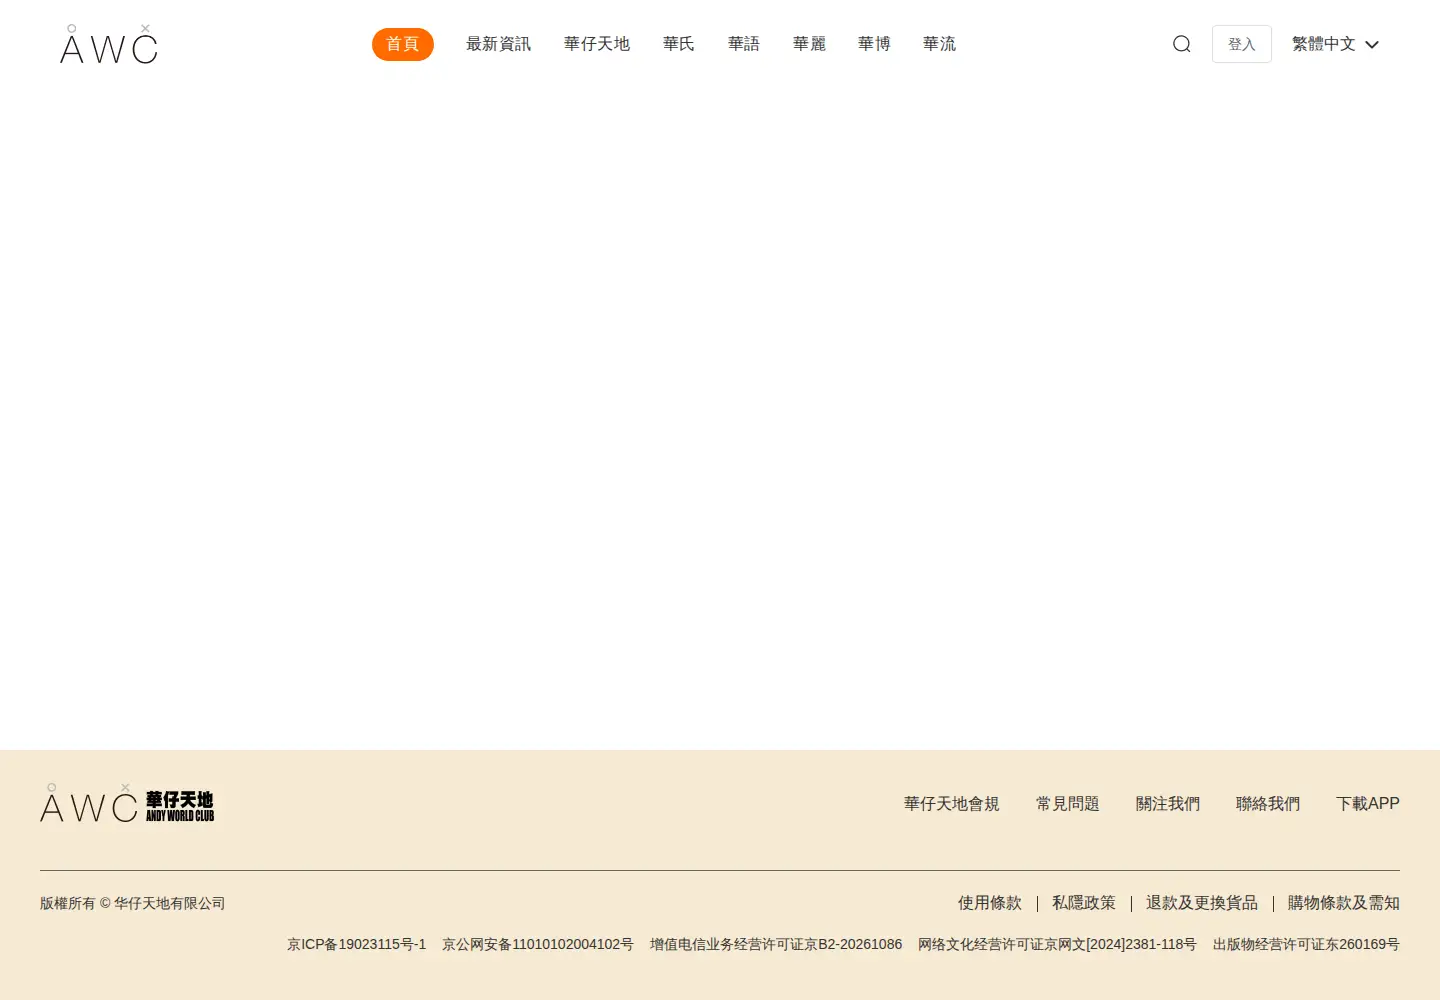Viewport: 1440px width, 1000px height.
Task: Open the 最新資訊 menu item
Action: (498, 44)
